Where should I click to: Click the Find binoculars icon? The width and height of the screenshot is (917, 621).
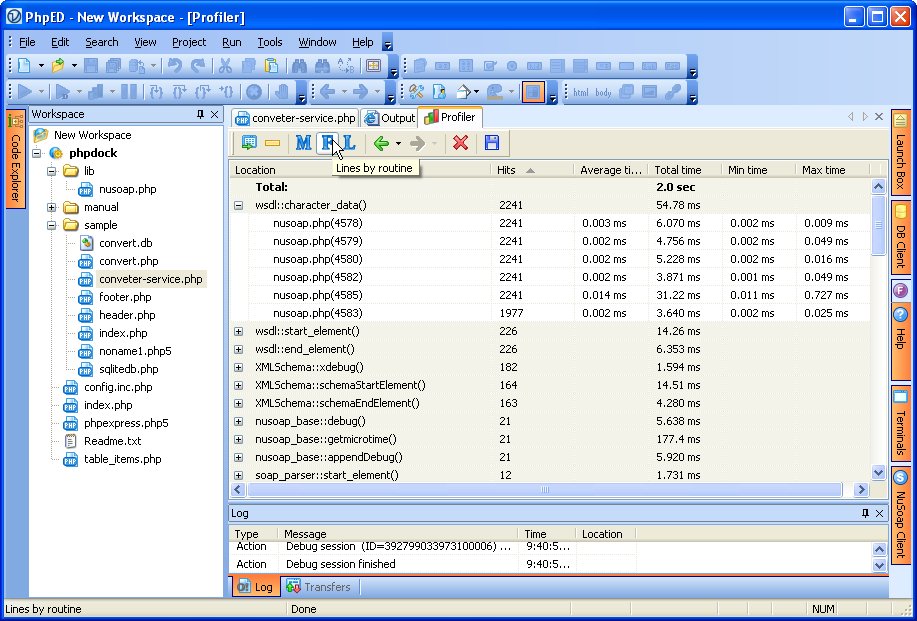click(x=299, y=65)
